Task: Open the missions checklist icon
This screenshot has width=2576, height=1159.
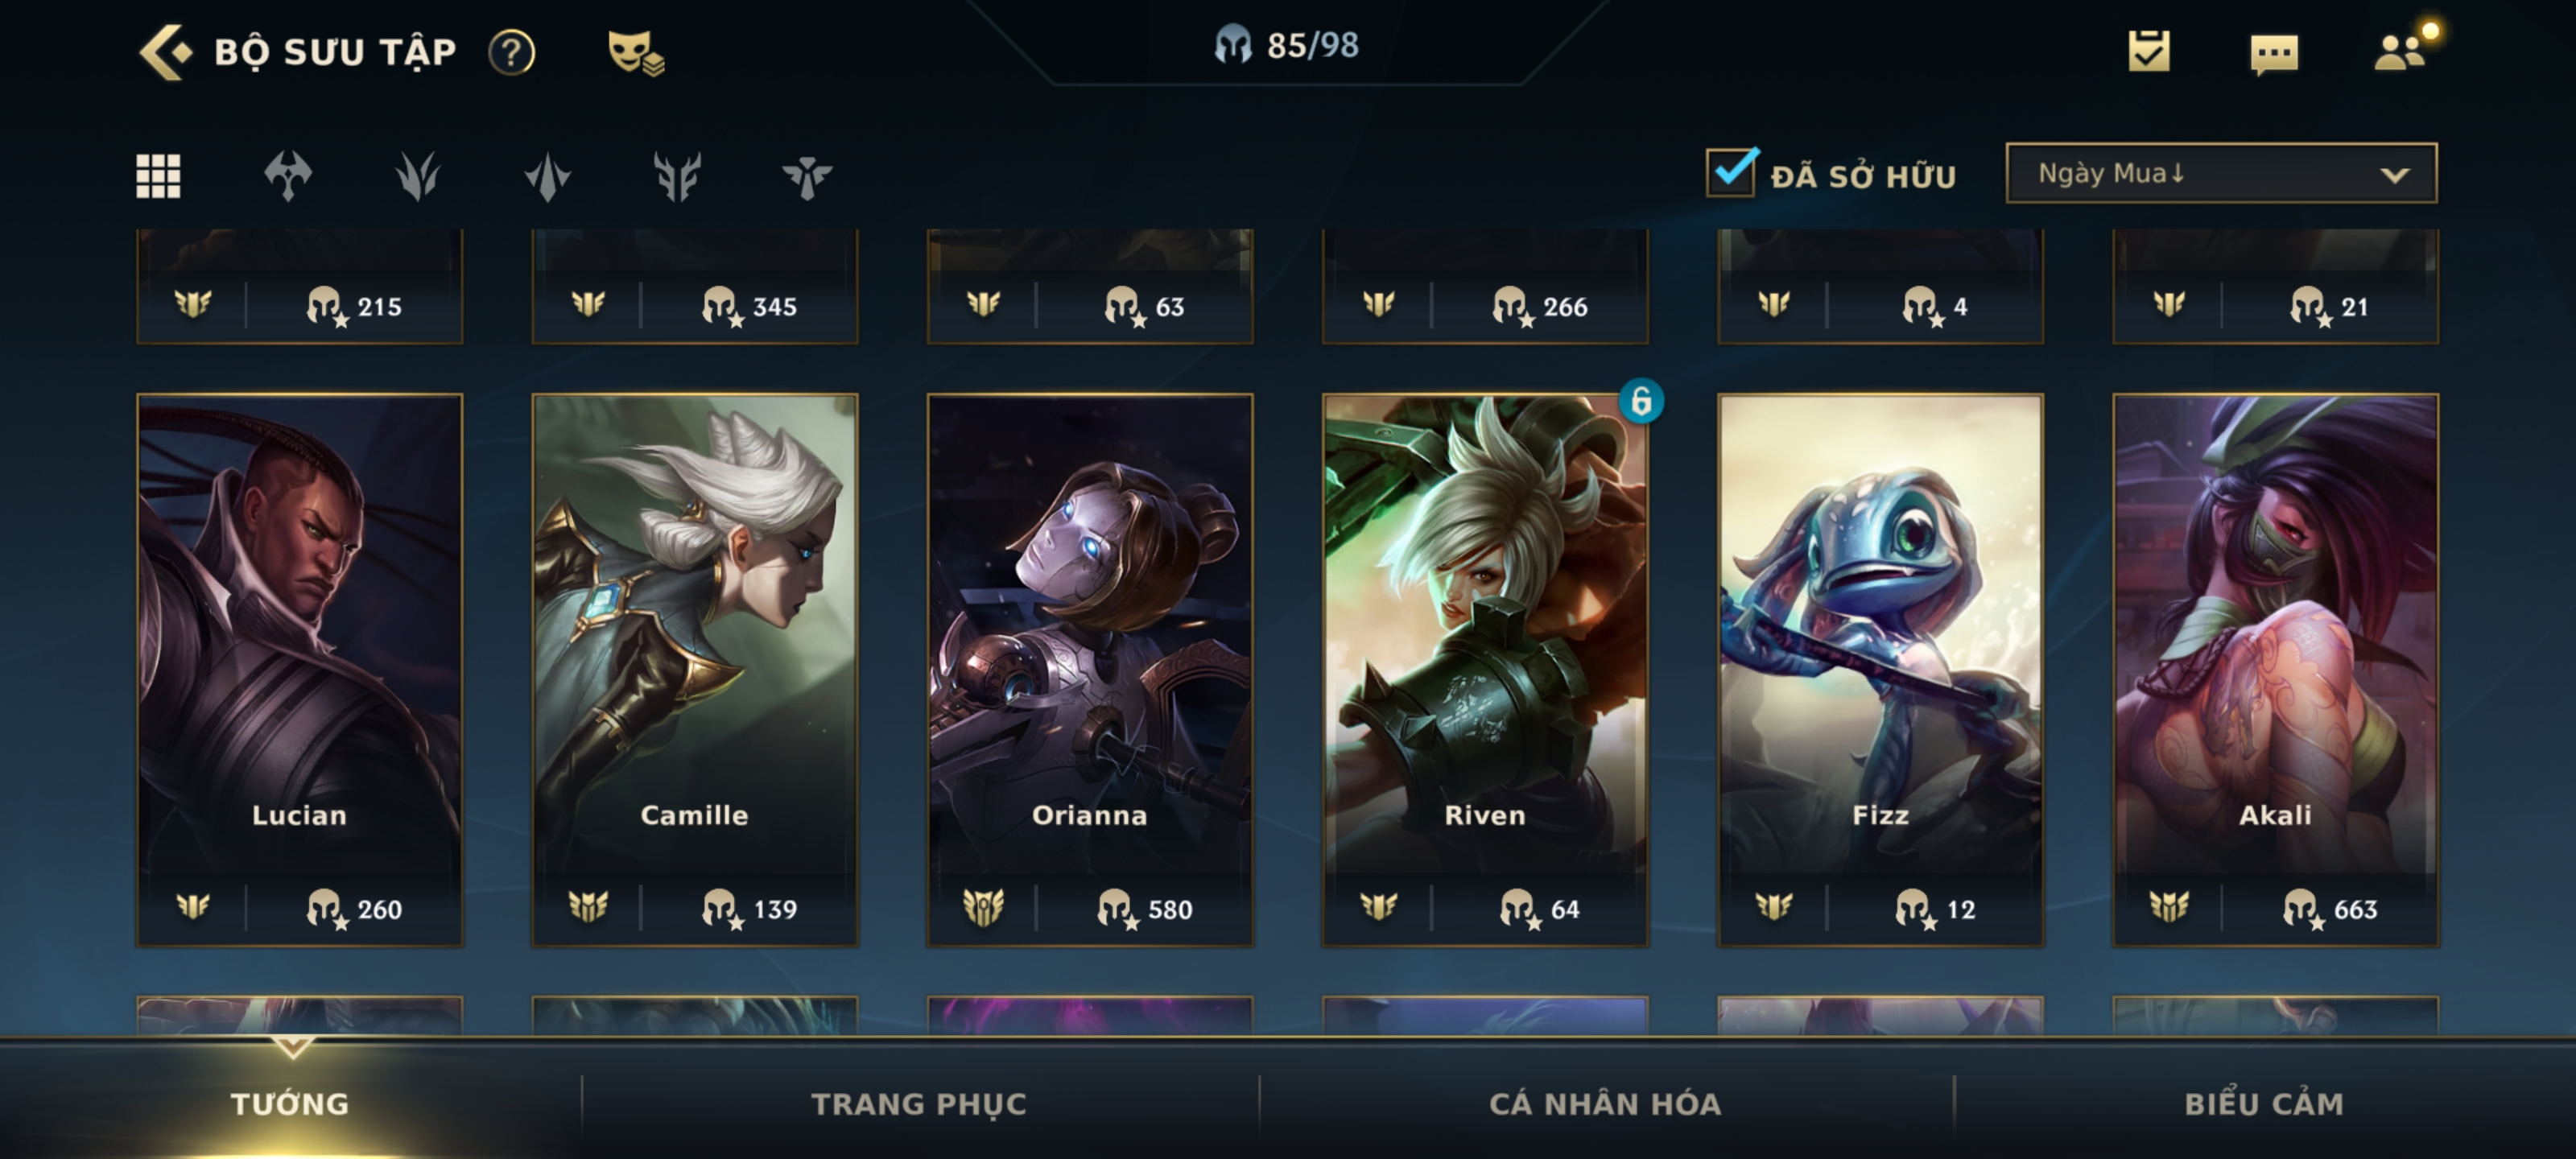Action: coord(2148,51)
